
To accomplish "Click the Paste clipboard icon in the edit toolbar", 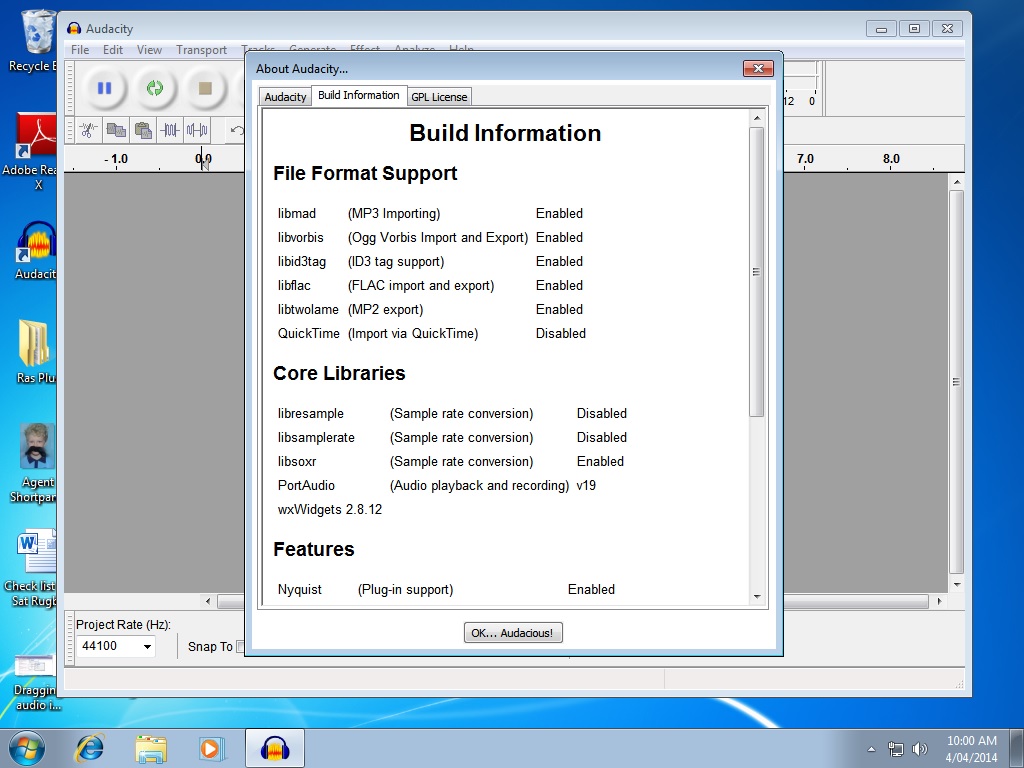I will click(x=142, y=131).
